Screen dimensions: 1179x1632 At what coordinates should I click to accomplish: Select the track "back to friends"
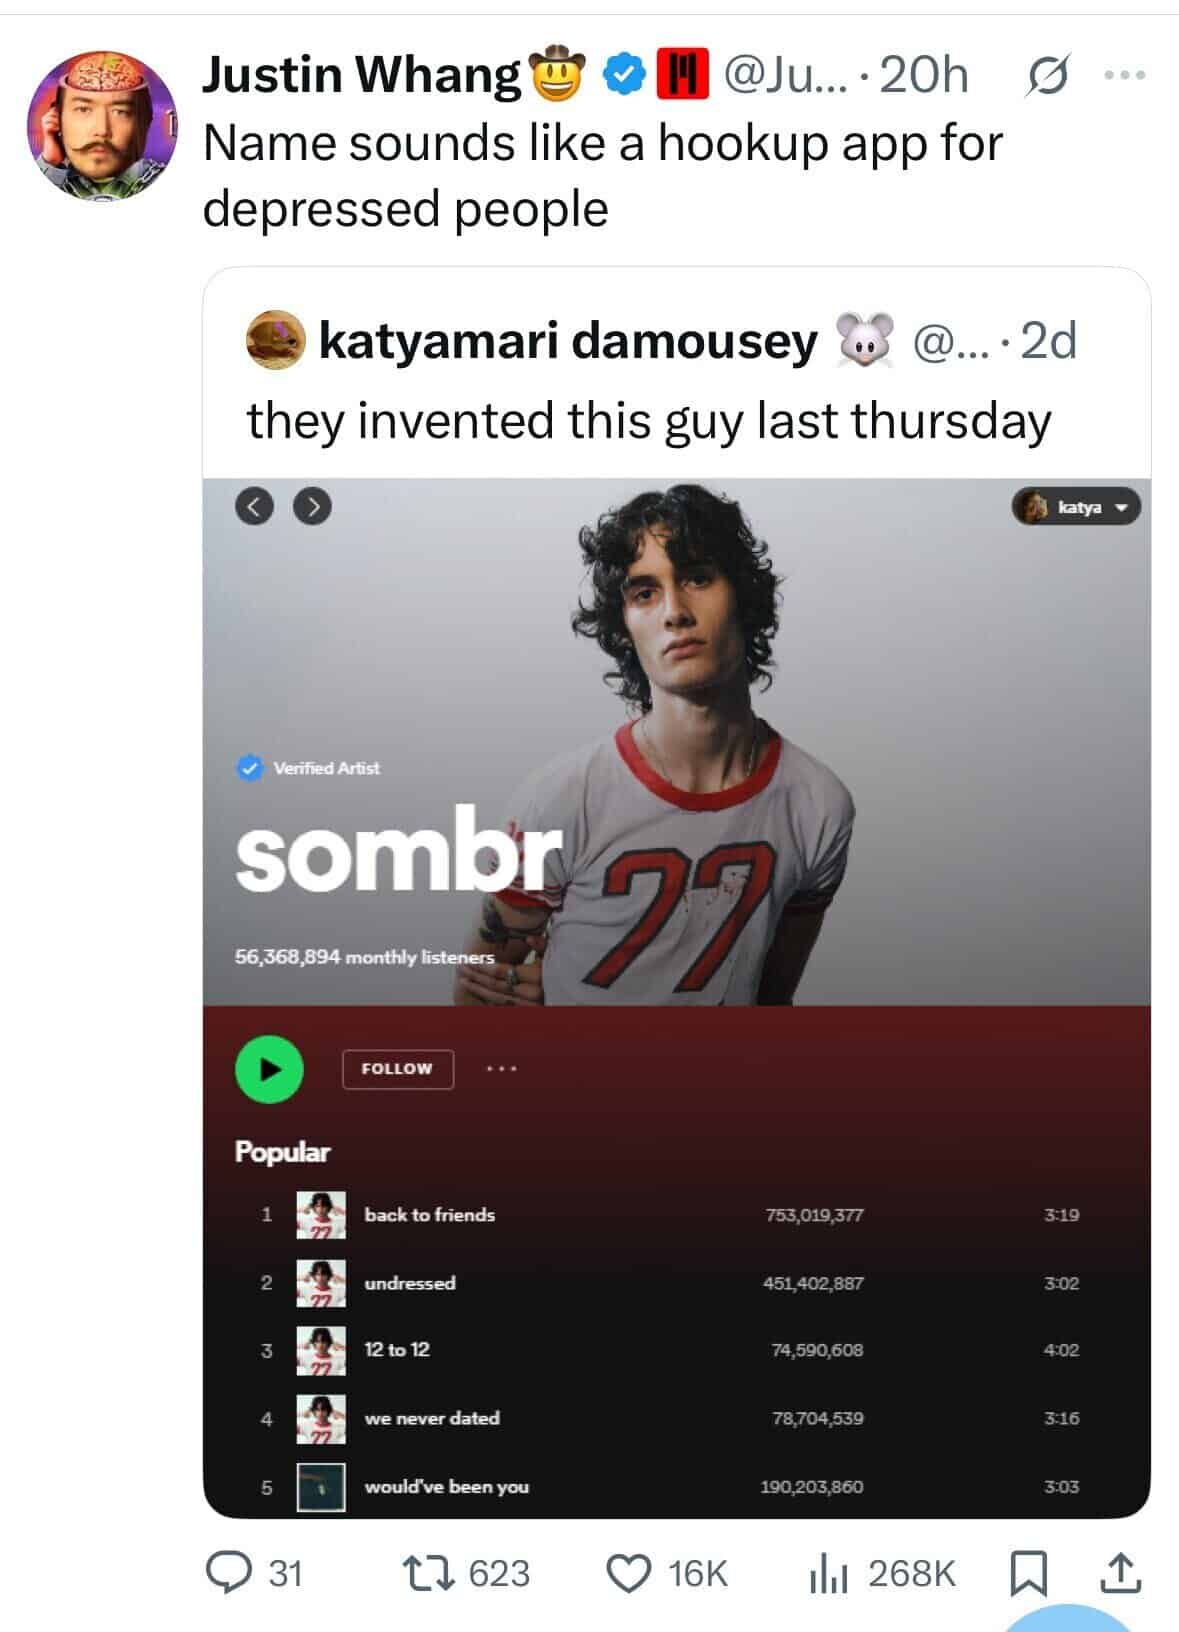click(430, 1215)
